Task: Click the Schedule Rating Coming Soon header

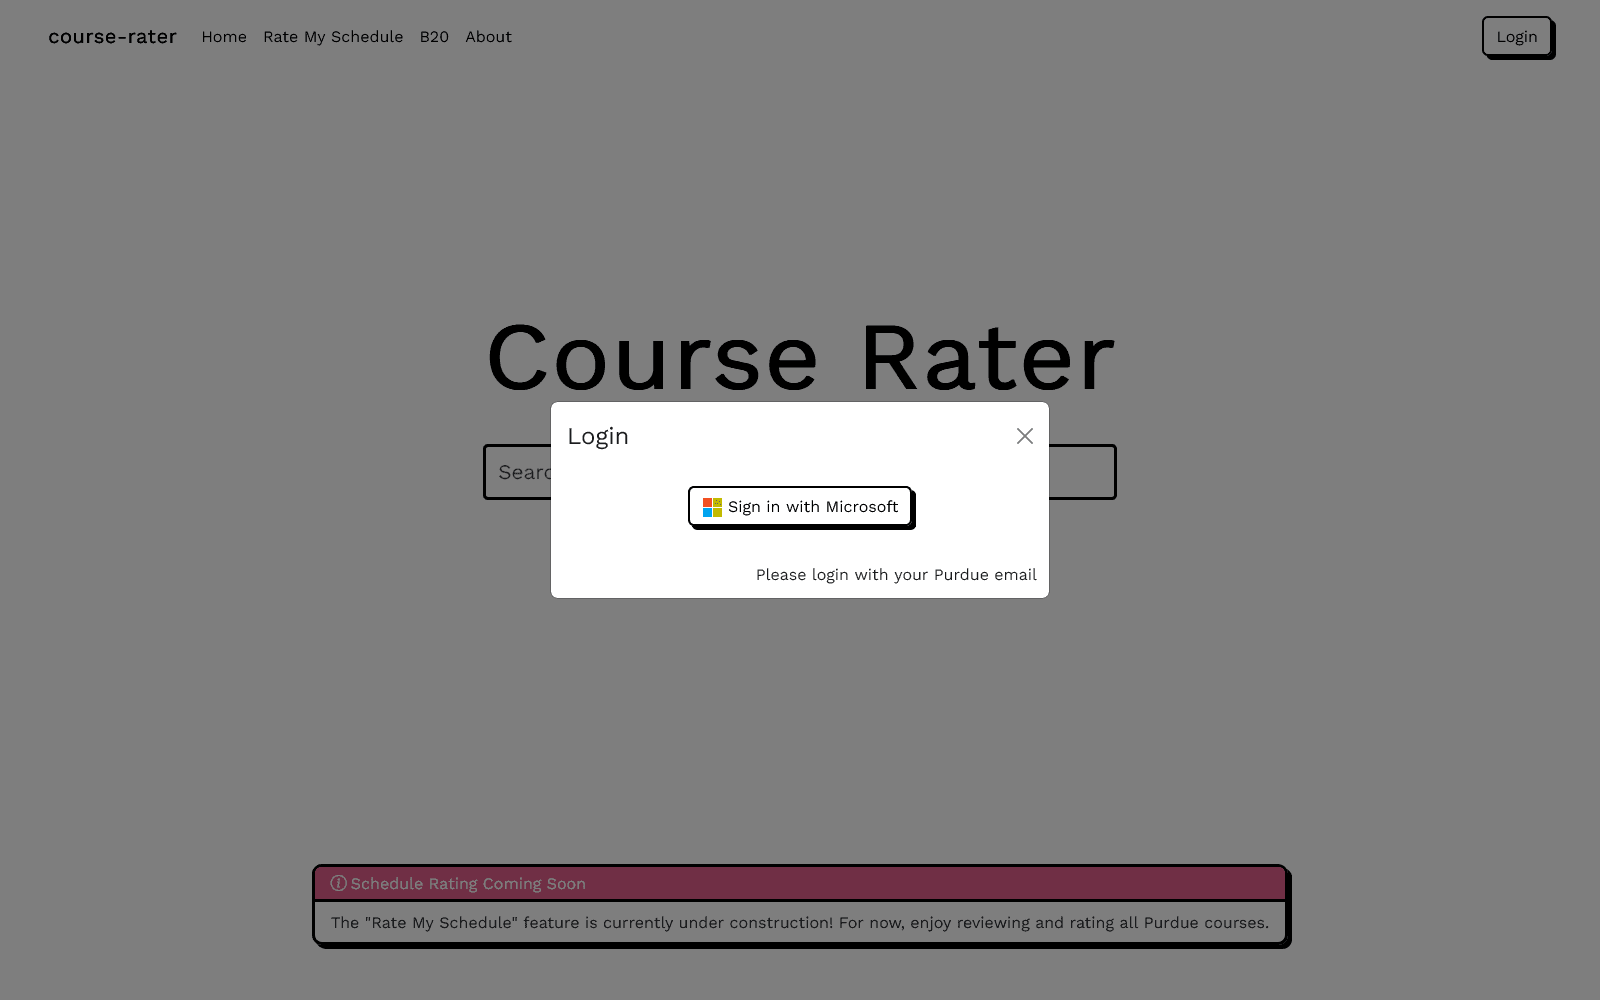Action: [800, 883]
